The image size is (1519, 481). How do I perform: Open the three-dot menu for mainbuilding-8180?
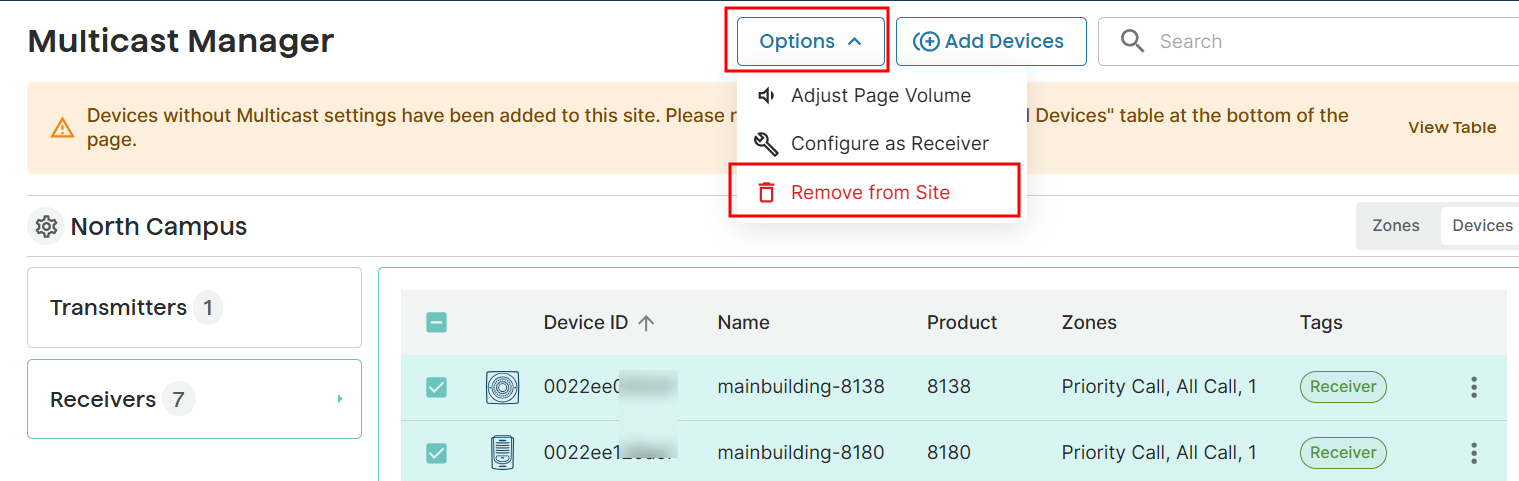point(1474,453)
